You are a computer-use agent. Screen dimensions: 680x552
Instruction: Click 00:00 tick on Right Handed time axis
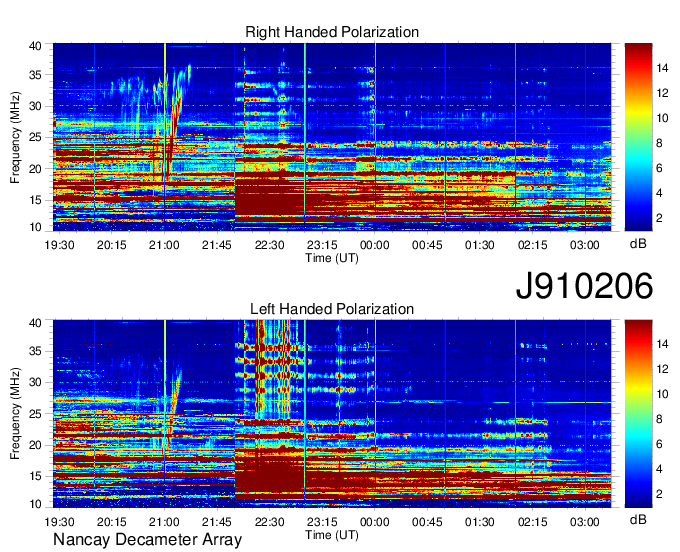[375, 245]
